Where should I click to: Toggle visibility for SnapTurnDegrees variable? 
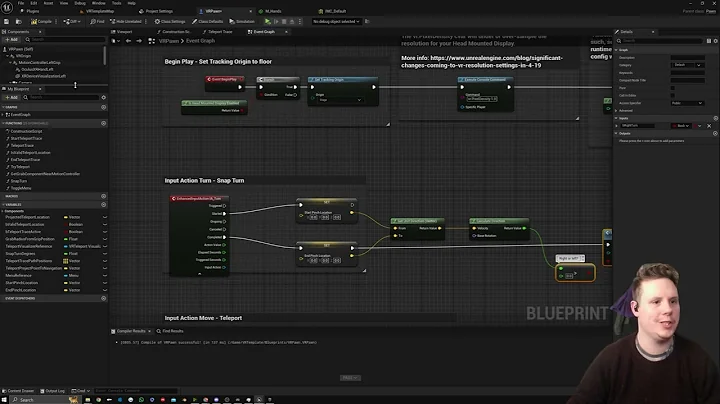(105, 253)
